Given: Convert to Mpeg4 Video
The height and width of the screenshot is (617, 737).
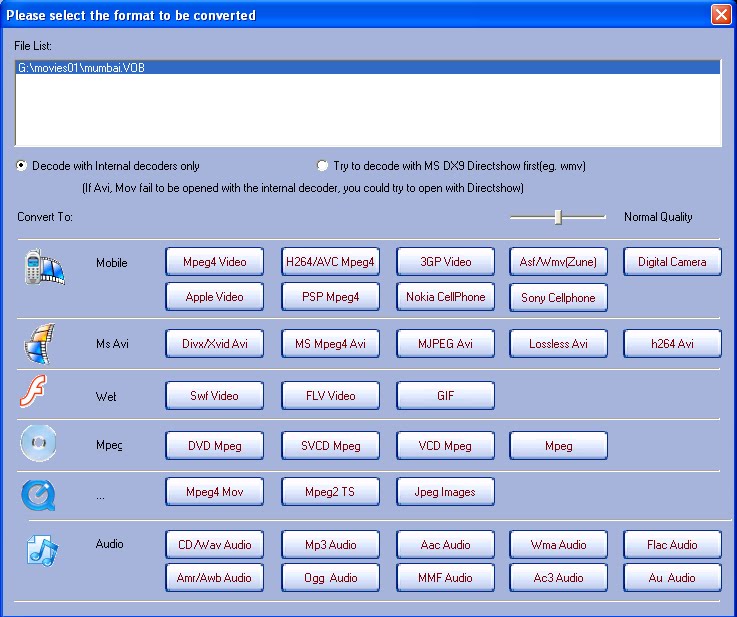Looking at the screenshot, I should pyautogui.click(x=214, y=262).
